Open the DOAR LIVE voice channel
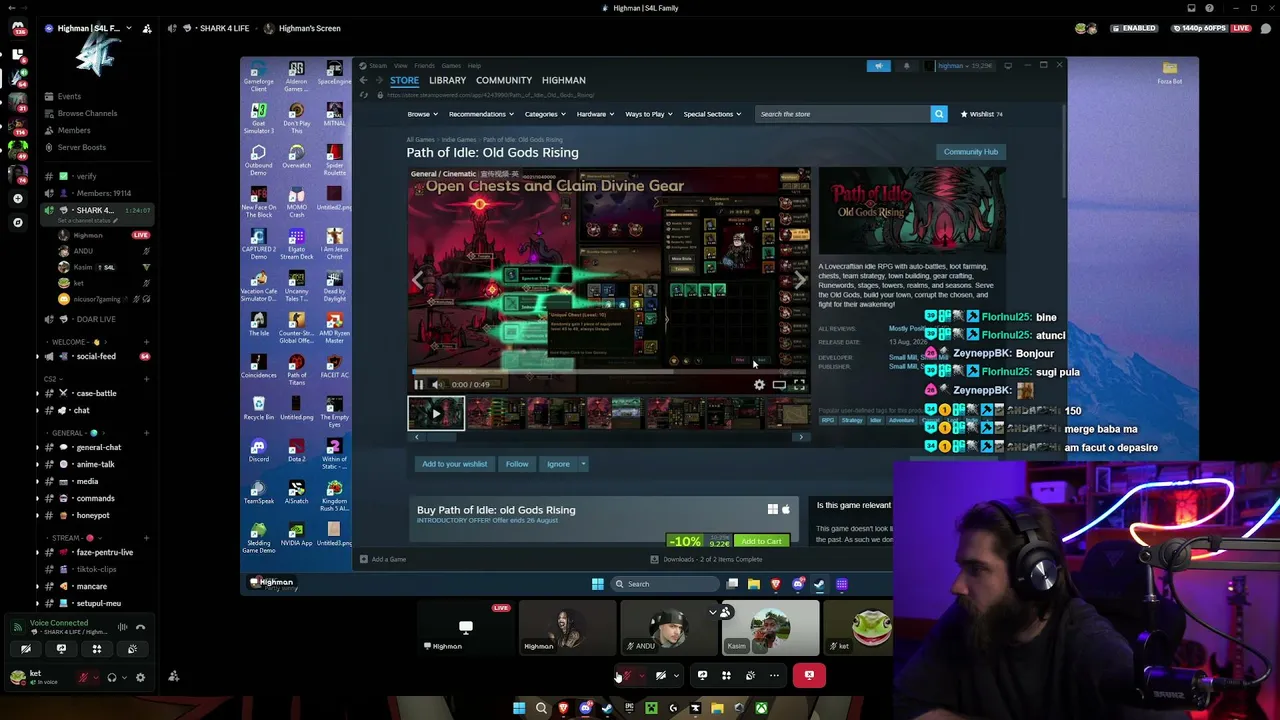This screenshot has width=1280, height=720. pos(95,319)
